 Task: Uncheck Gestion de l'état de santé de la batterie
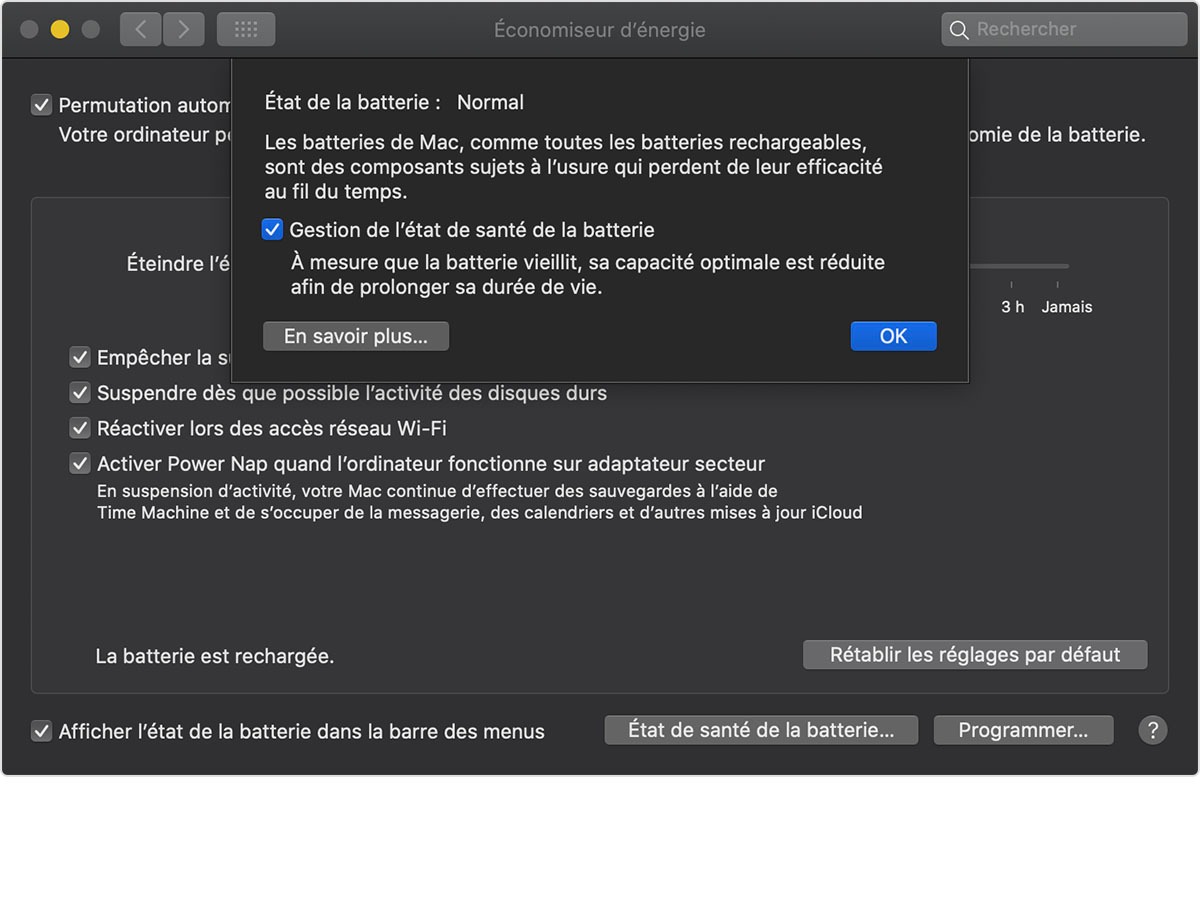click(272, 230)
